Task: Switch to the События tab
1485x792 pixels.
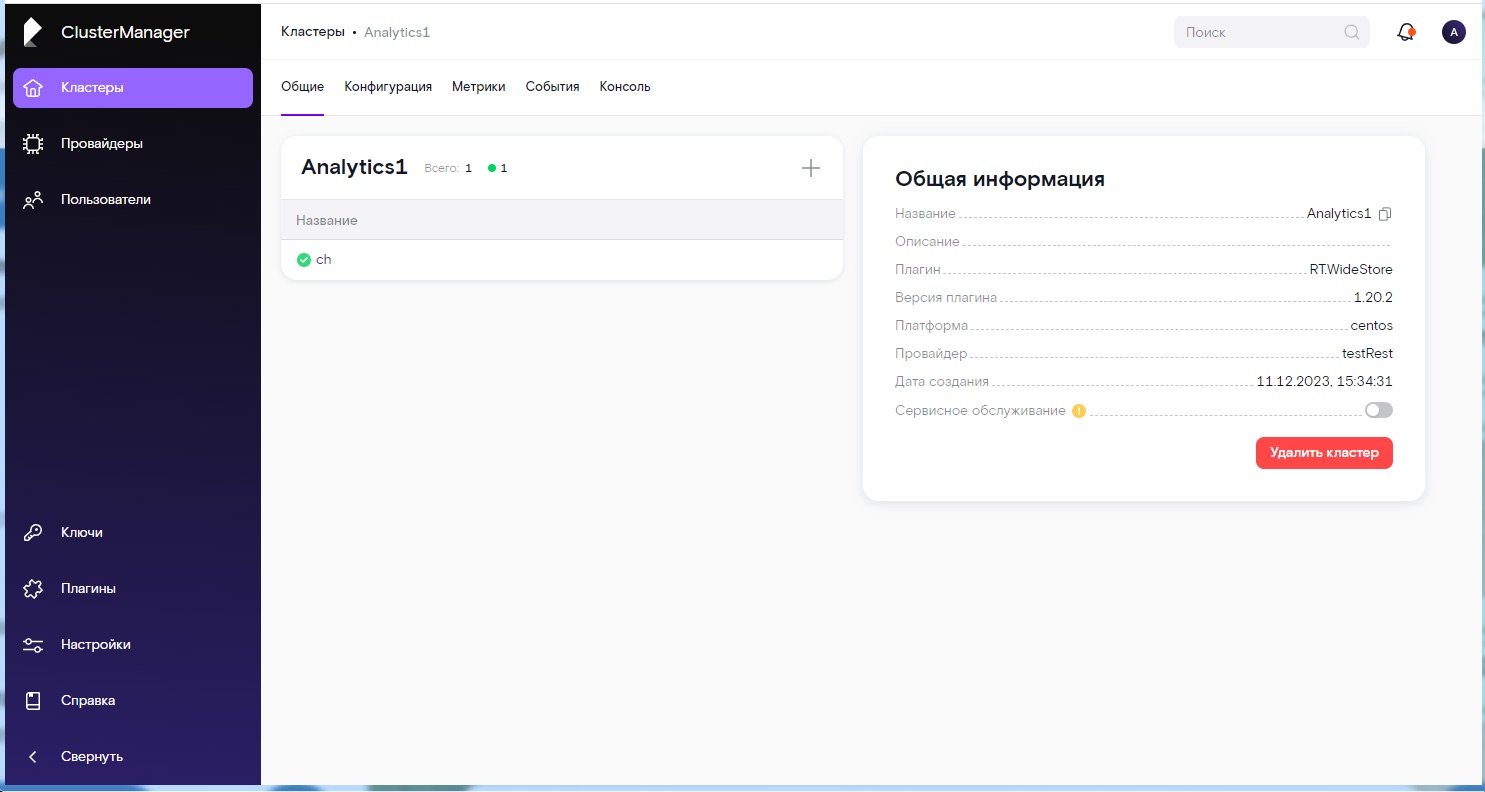Action: click(552, 87)
